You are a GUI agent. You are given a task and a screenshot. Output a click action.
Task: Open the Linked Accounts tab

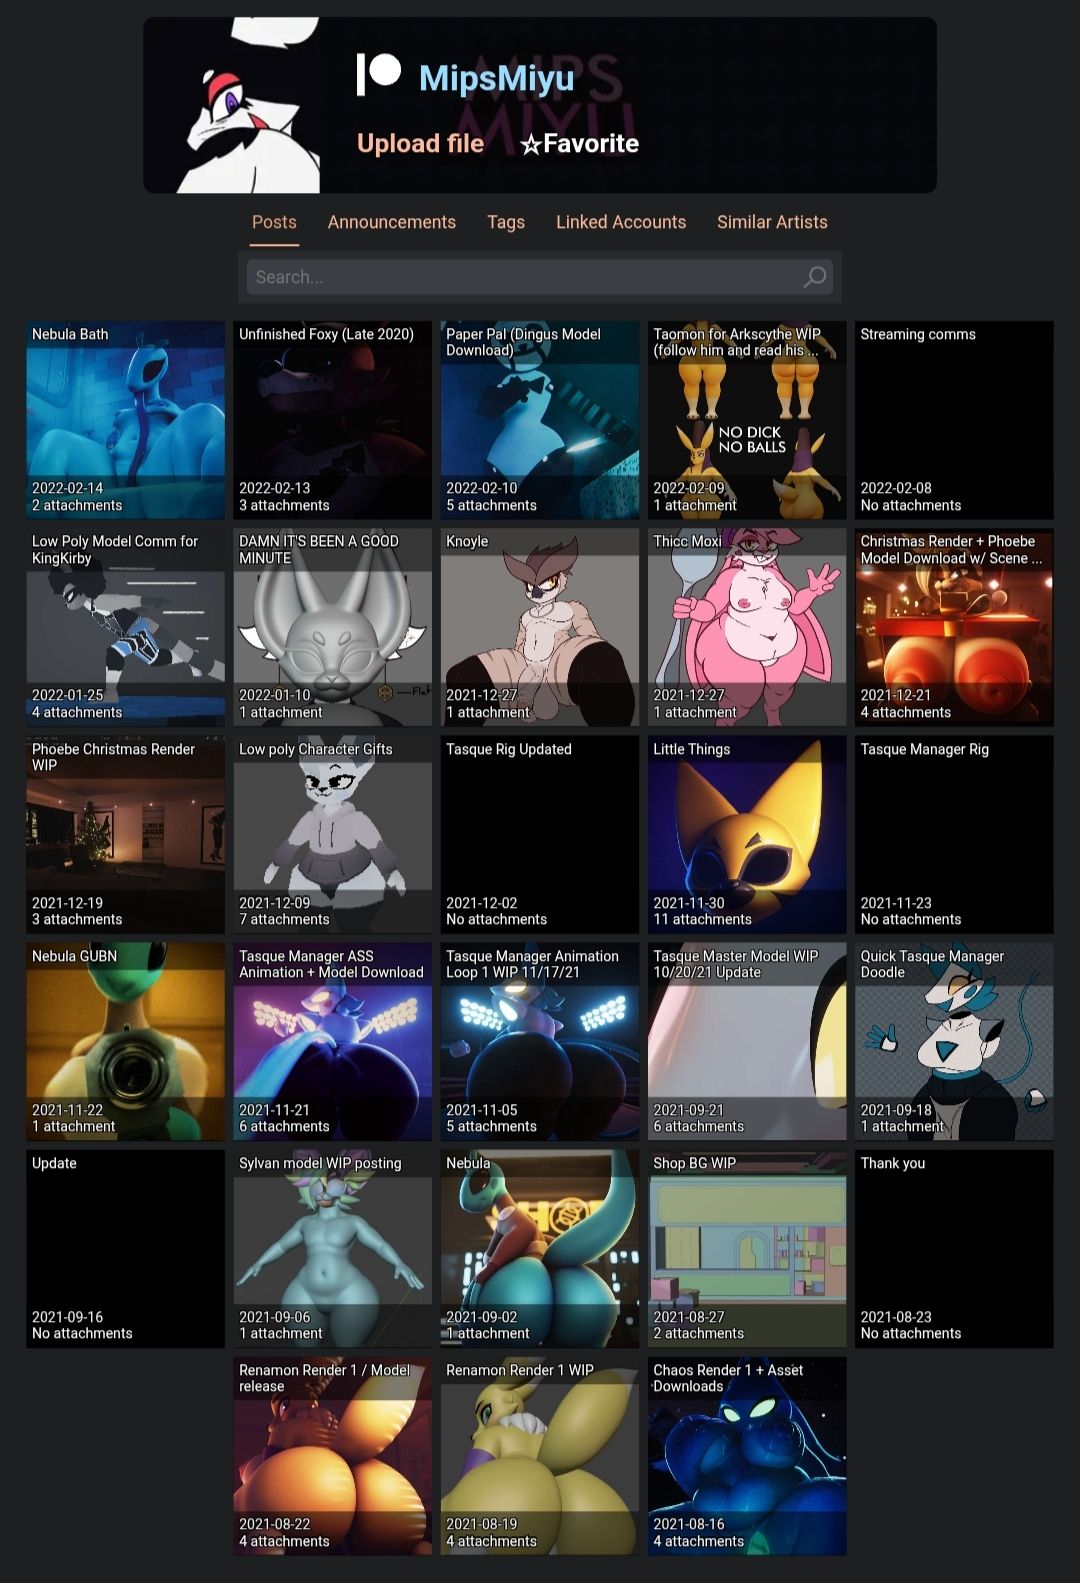coord(621,222)
